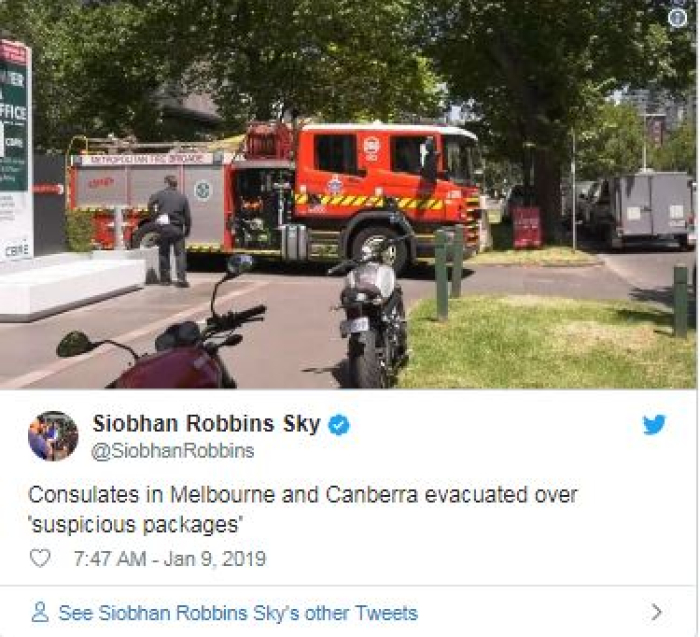Click the person icon beside See other Tweets
Screen dimensions: 700x637
[x=40, y=612]
